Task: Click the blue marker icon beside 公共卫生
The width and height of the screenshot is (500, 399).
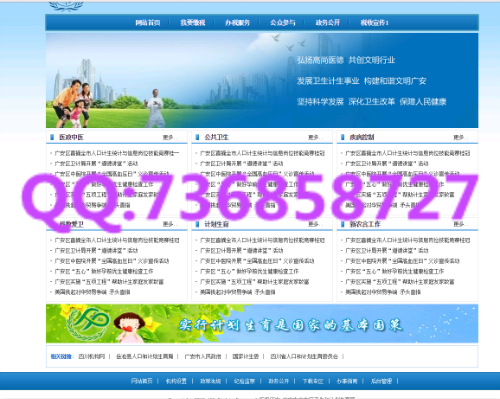Action: pos(197,137)
